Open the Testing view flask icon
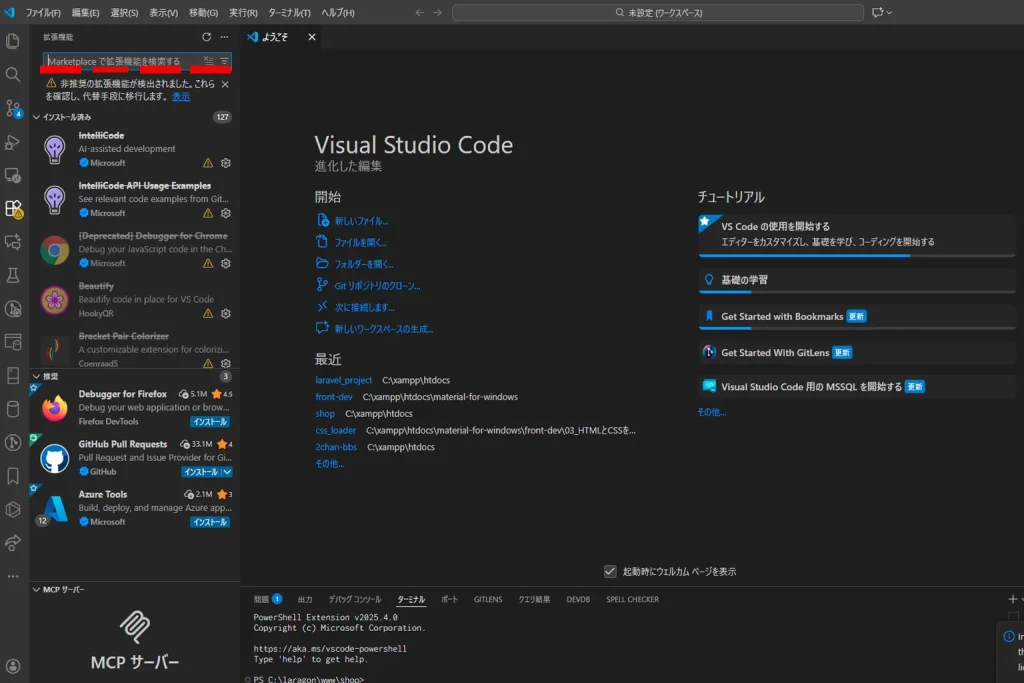Viewport: 1024px width, 683px height. point(13,277)
